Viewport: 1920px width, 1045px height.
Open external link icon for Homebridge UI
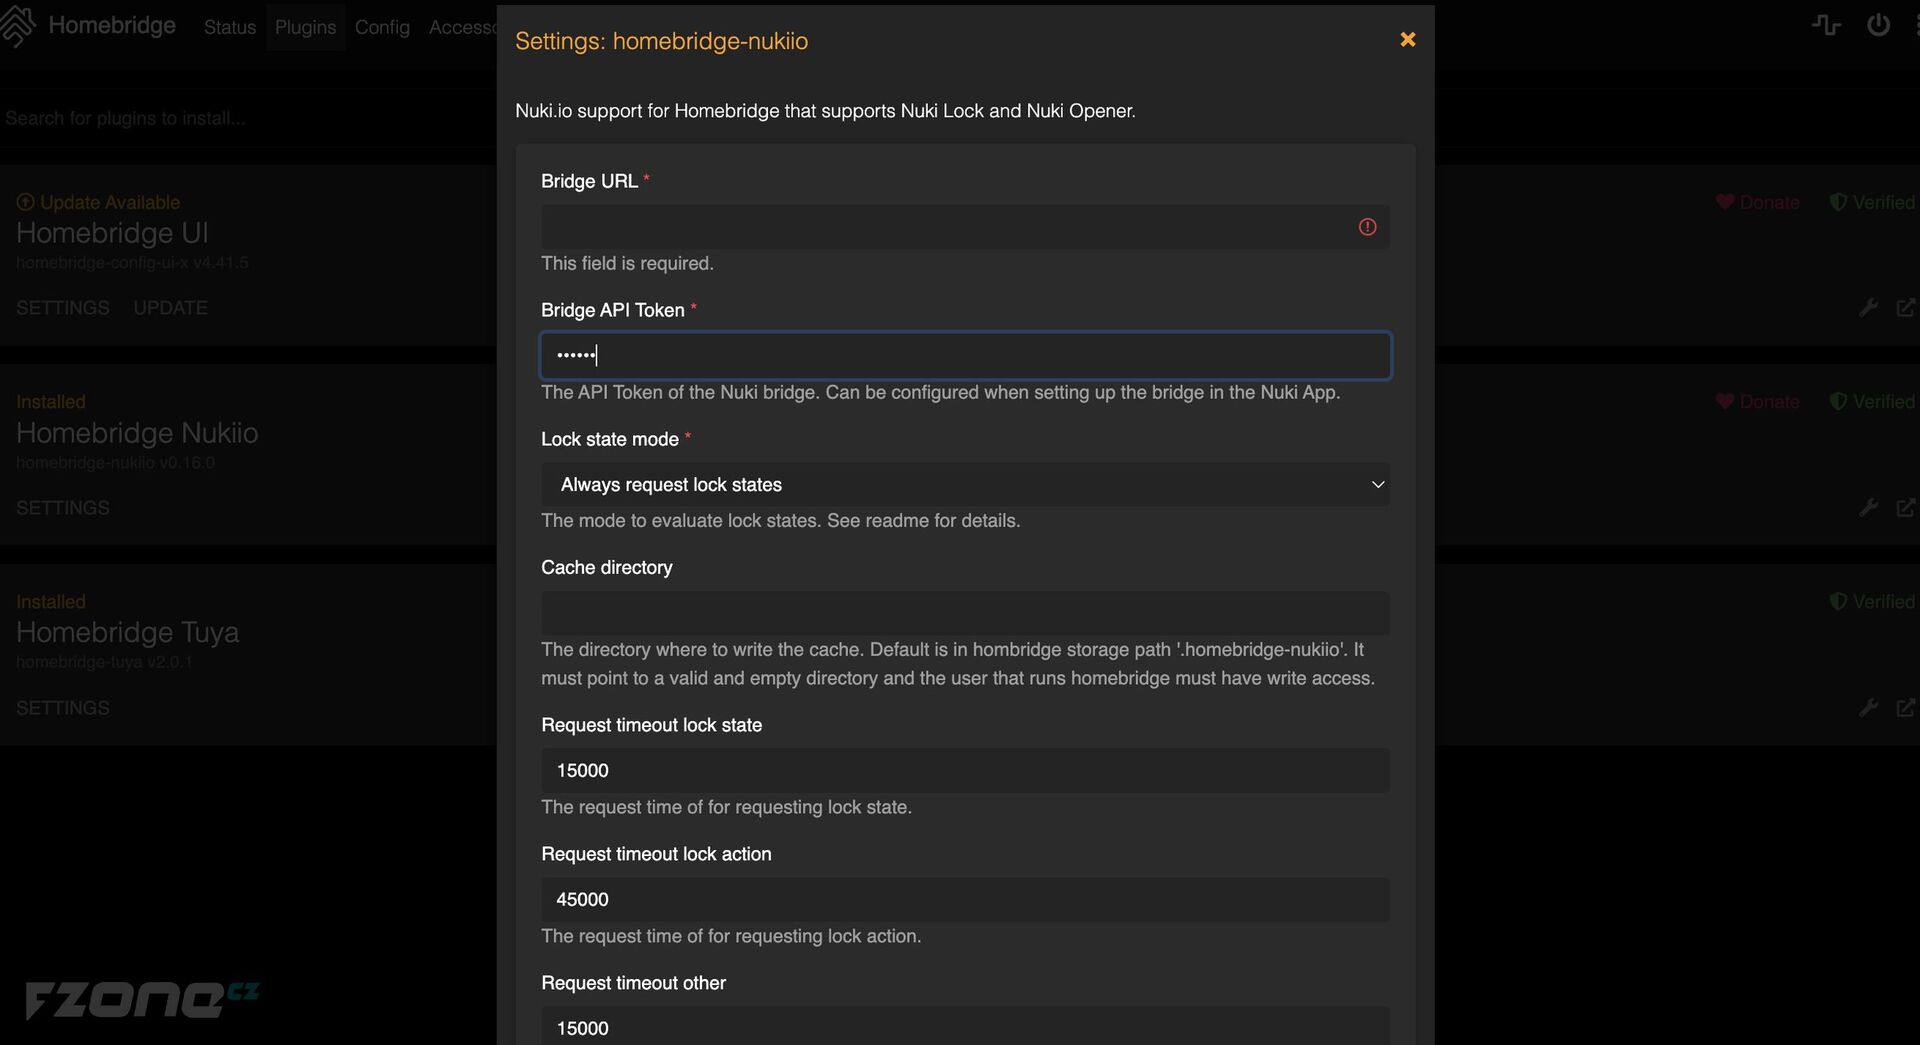click(1906, 308)
